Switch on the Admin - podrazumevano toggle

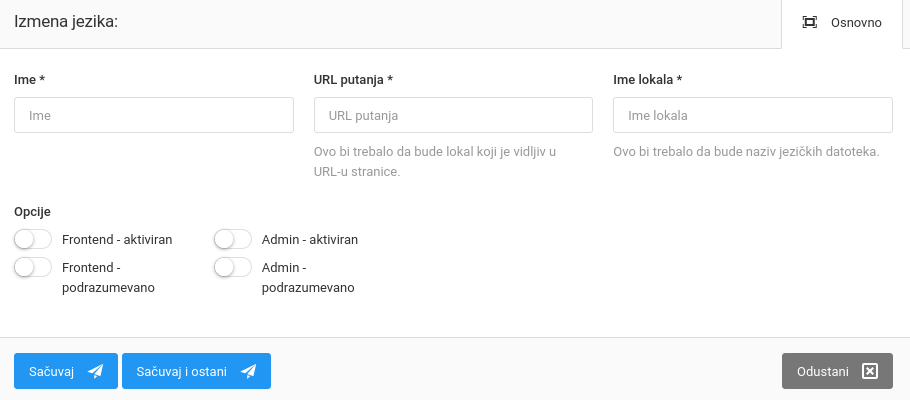click(x=232, y=267)
